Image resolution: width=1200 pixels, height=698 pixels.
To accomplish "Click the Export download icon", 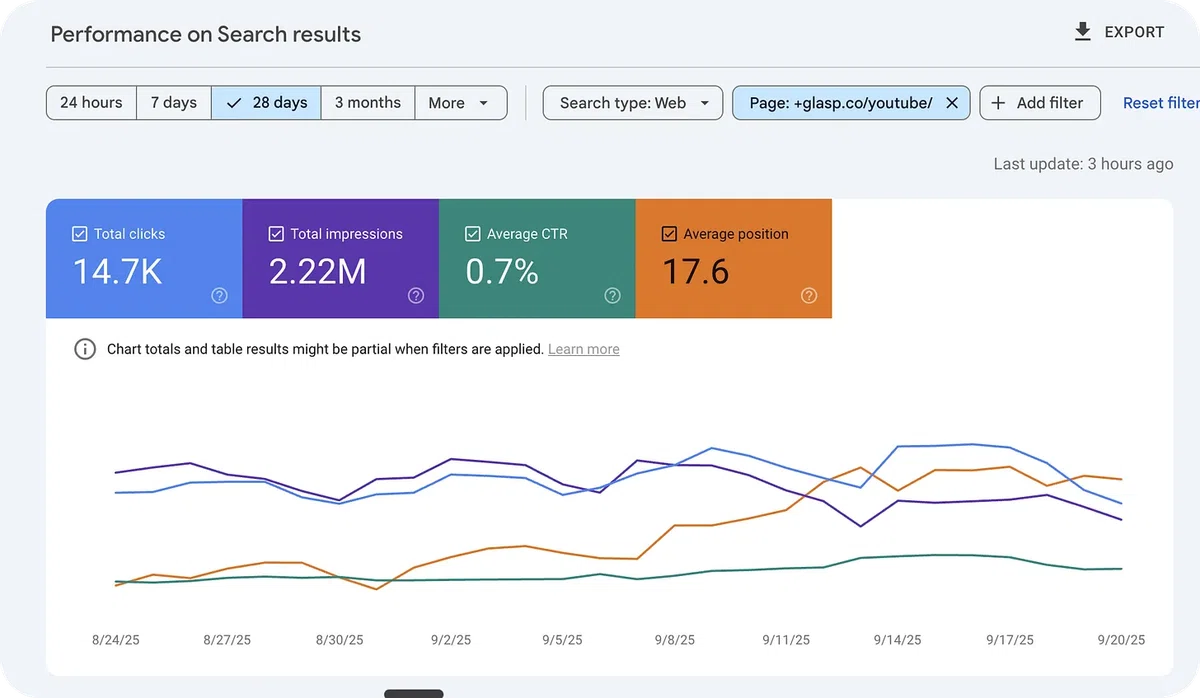I will 1082,32.
